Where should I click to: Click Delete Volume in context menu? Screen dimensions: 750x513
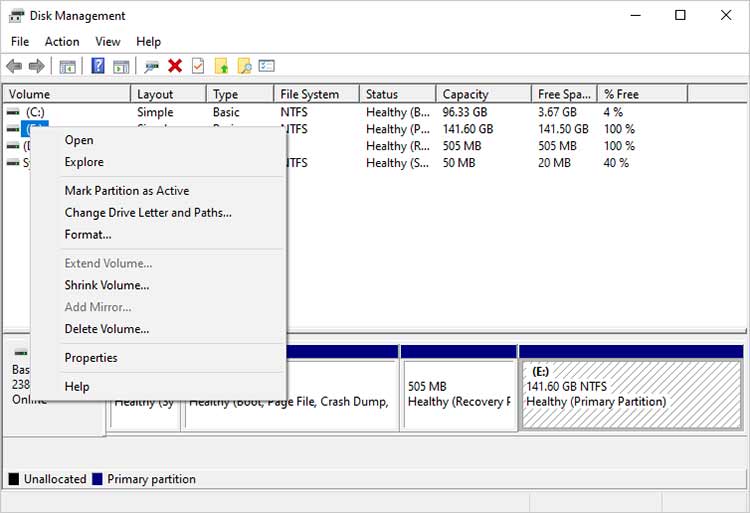(107, 329)
